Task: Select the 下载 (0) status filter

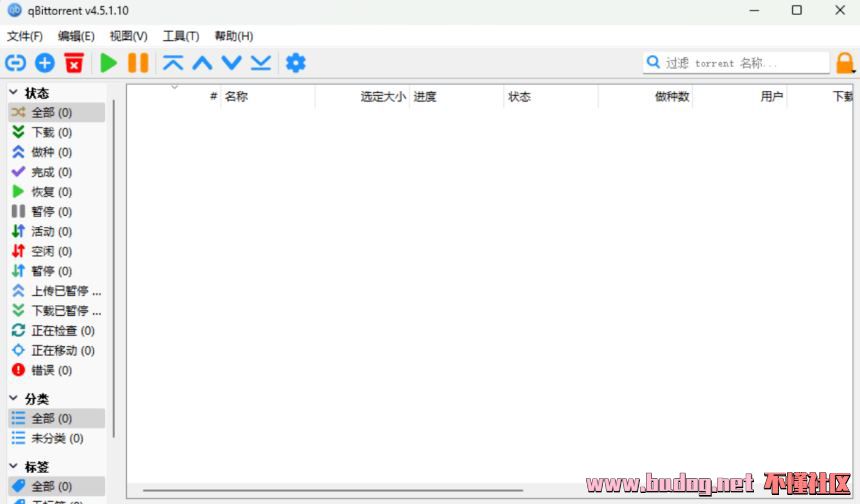Action: click(x=56, y=132)
